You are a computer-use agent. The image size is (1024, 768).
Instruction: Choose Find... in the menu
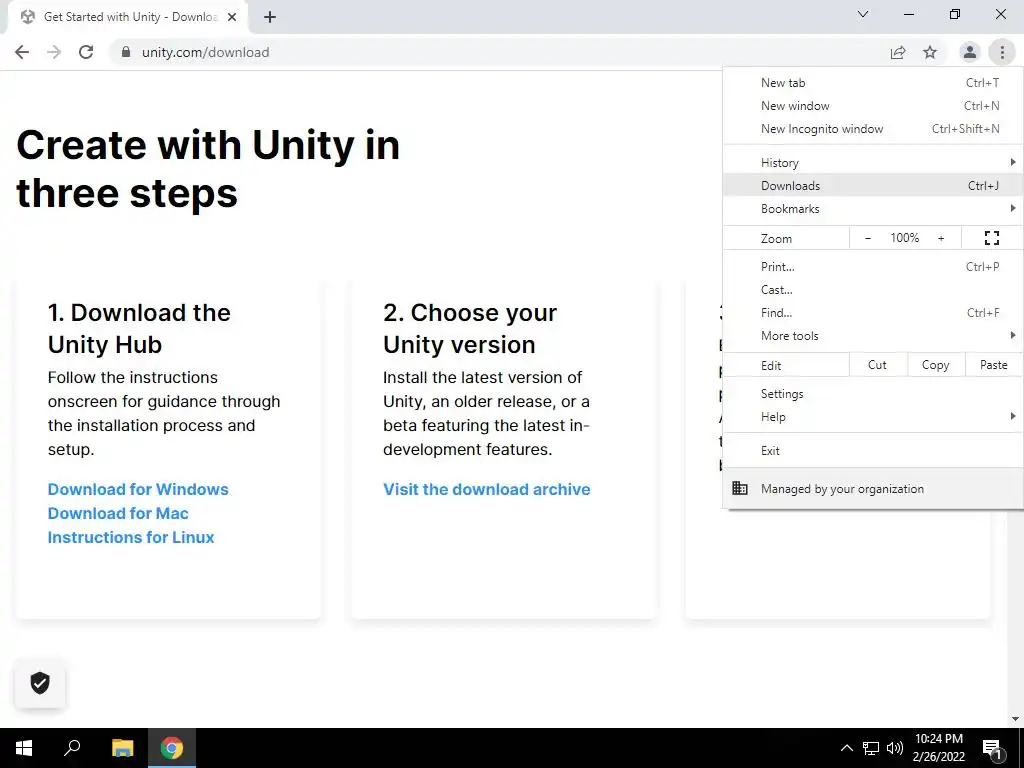873,312
